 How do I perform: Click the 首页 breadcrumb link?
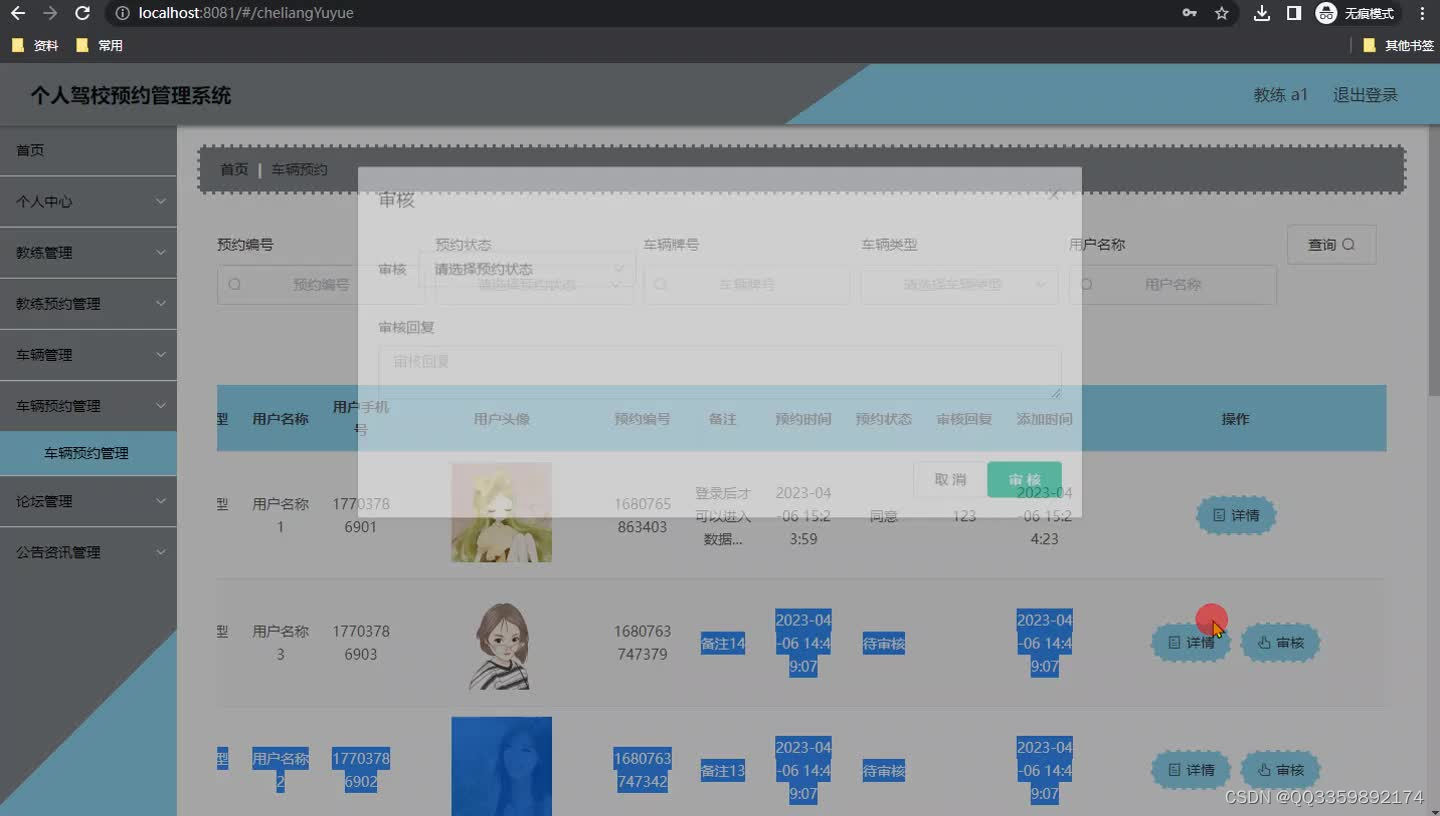pyautogui.click(x=234, y=169)
